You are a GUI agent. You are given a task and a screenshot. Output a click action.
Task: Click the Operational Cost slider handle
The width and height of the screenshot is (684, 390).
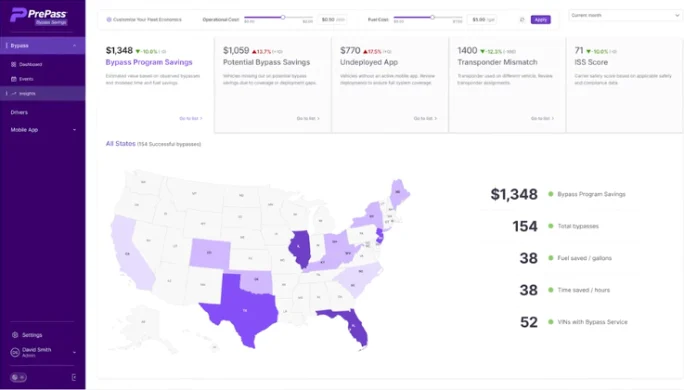(283, 17)
